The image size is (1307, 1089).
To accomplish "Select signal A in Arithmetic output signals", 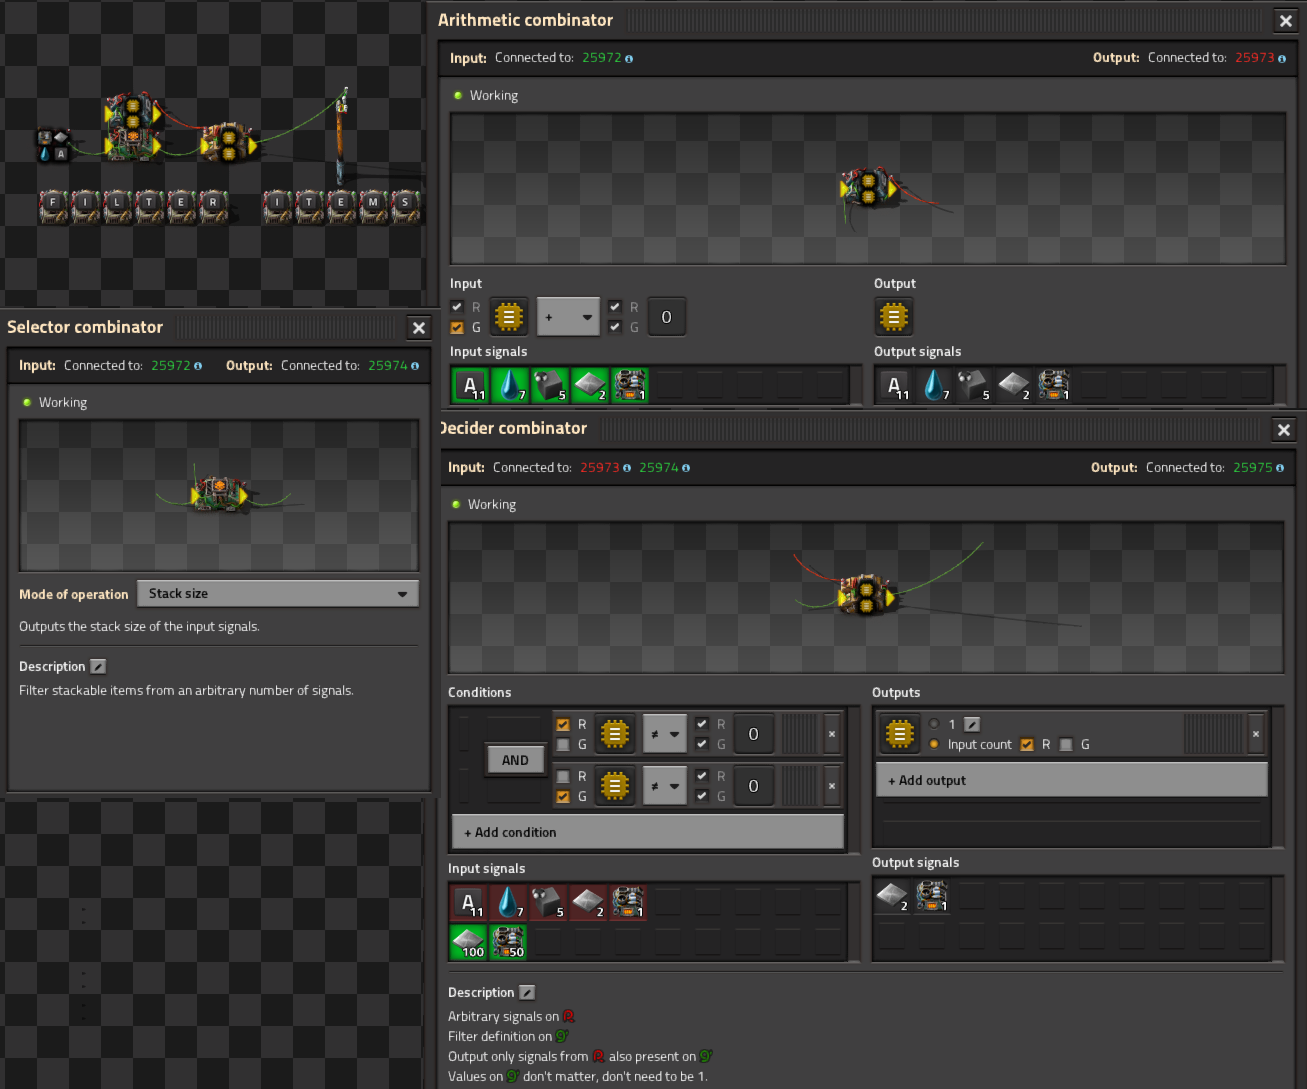I will point(894,385).
